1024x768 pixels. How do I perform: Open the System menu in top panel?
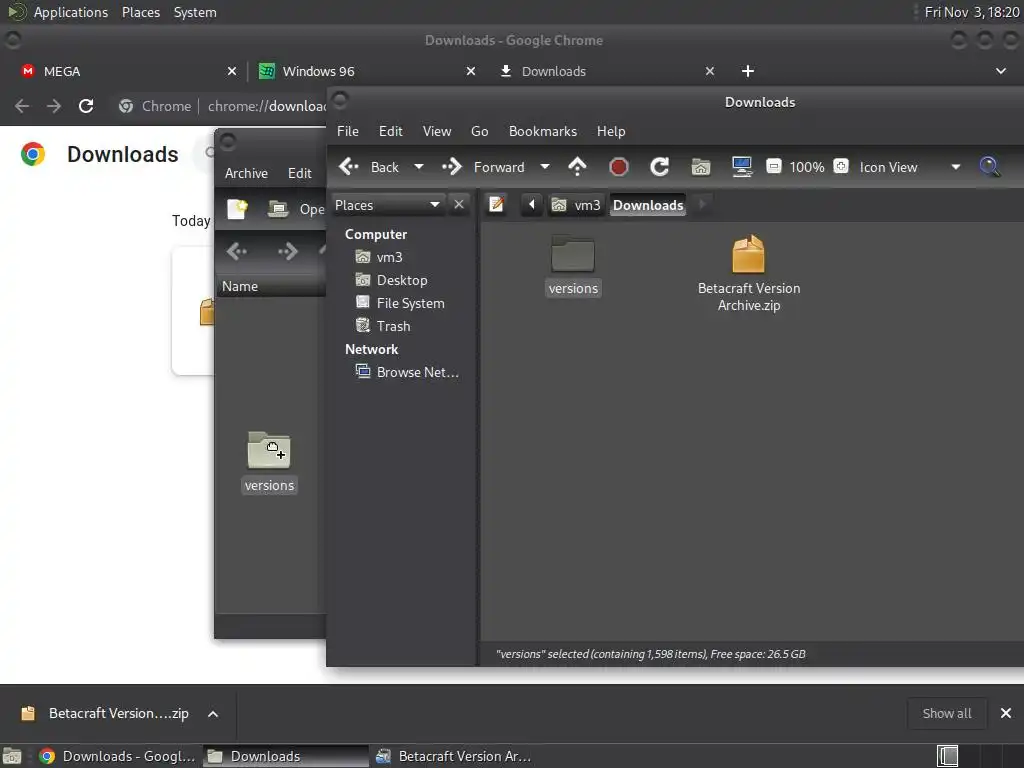[195, 12]
